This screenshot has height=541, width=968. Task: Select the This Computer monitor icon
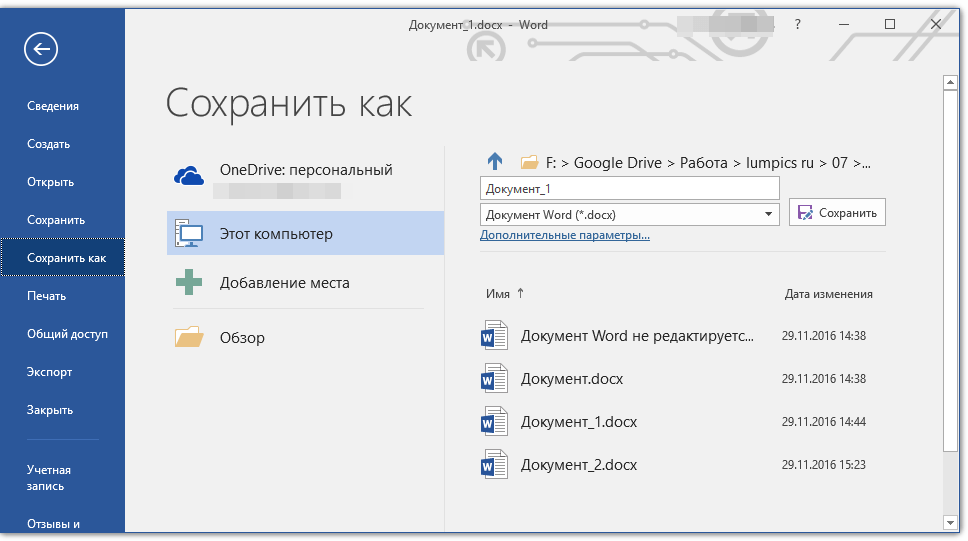pos(189,234)
